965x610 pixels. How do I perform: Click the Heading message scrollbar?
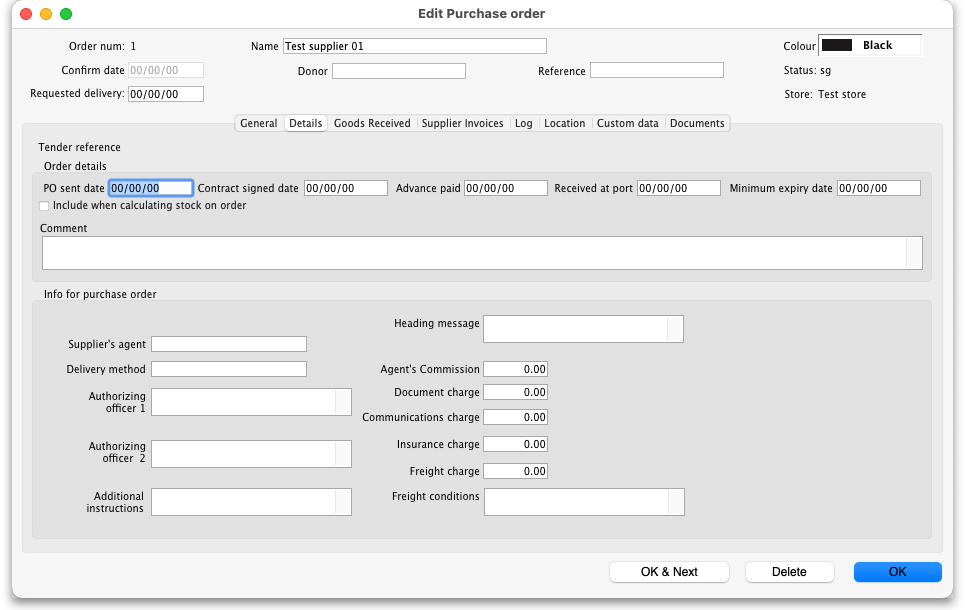[675, 329]
